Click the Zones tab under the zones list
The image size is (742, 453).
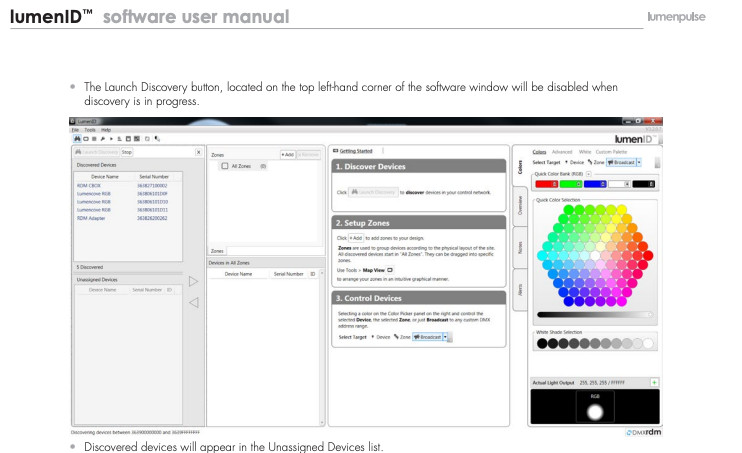point(217,251)
